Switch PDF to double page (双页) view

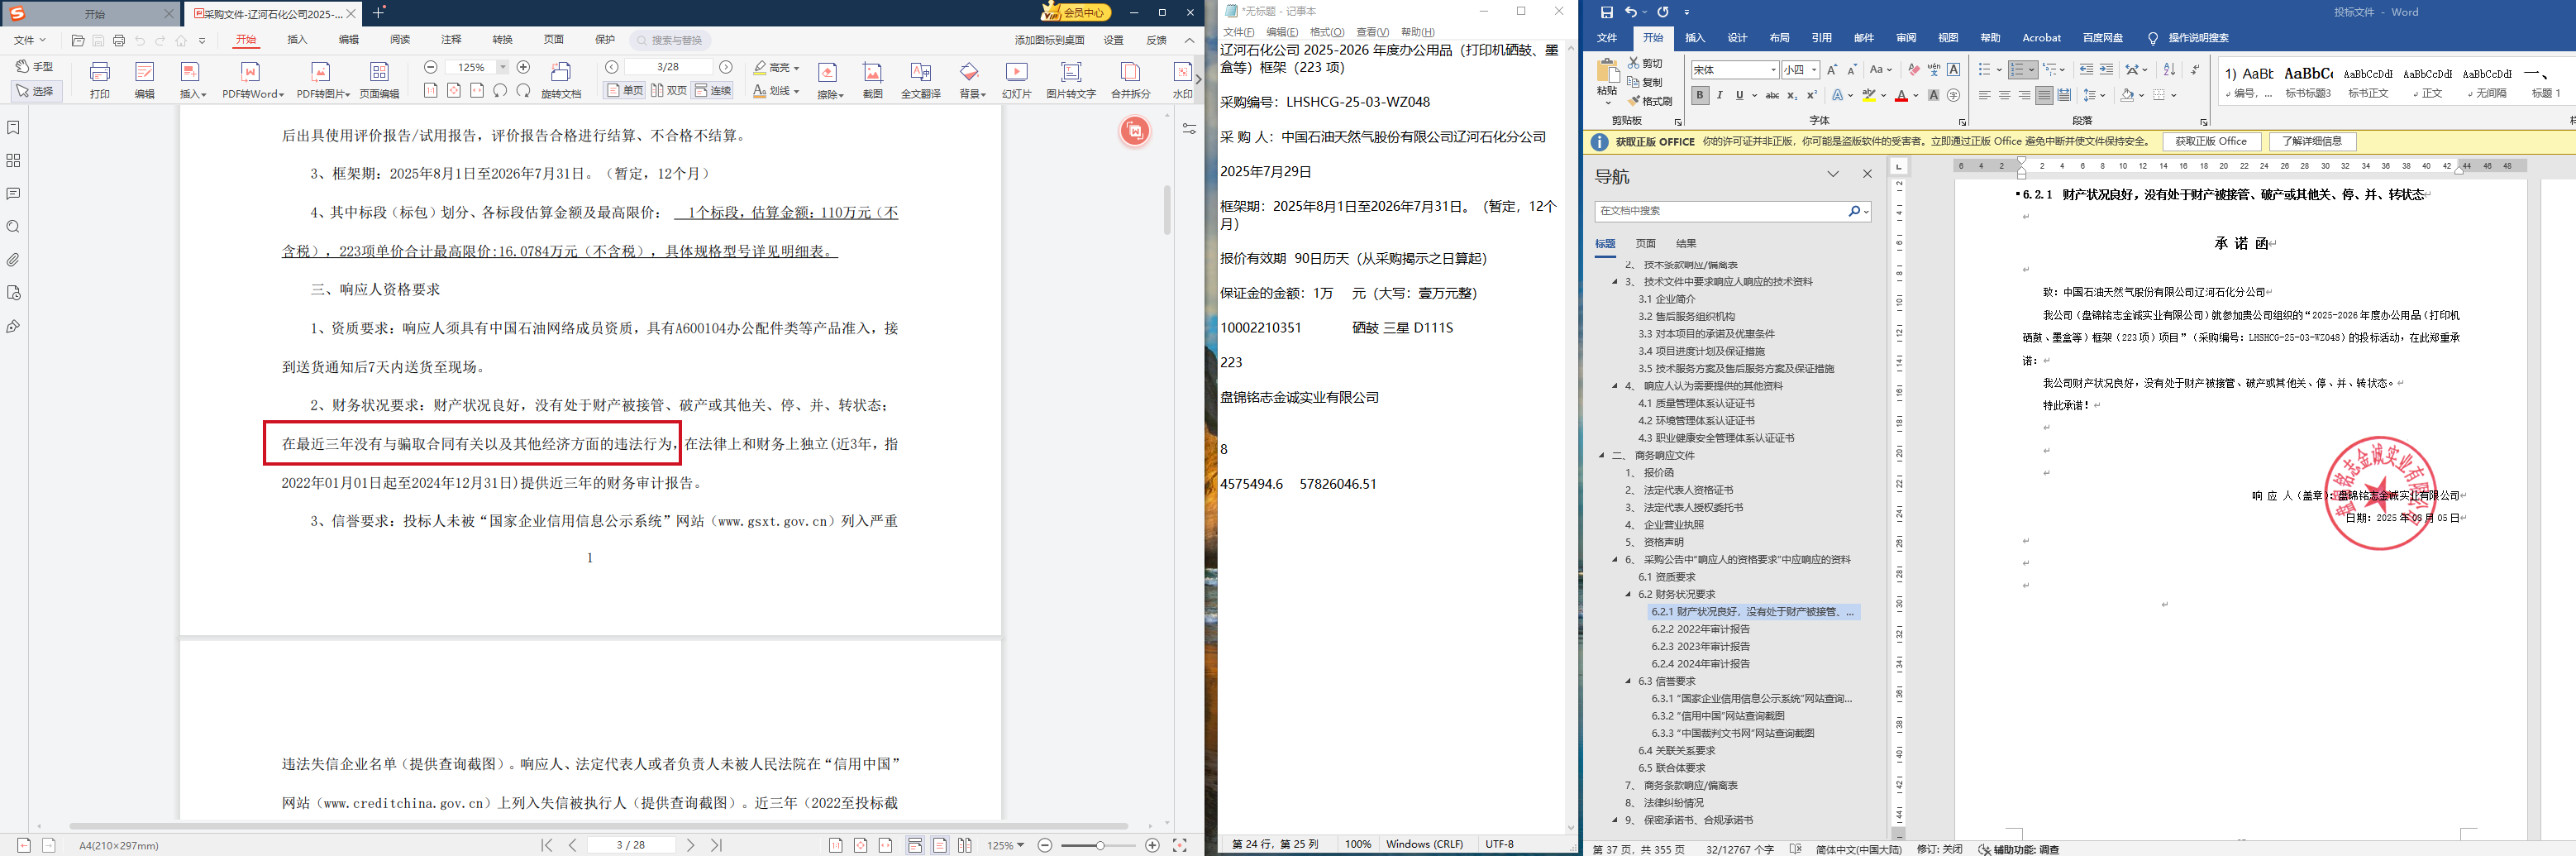coord(669,91)
